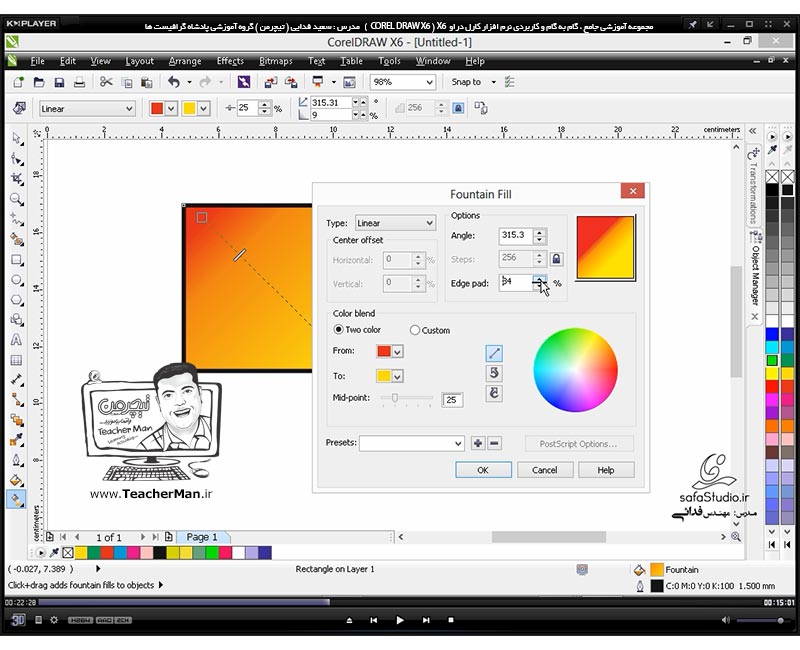The height and width of the screenshot is (650, 800).
Task: Switch to the Page 1 tab
Action: click(202, 537)
